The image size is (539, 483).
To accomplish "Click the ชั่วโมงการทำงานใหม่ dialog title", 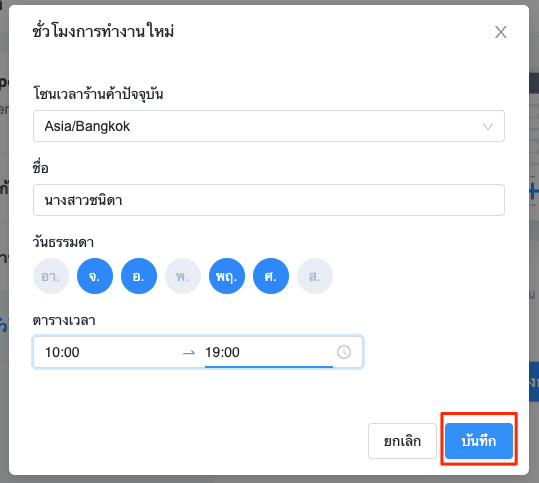I will pos(103,32).
